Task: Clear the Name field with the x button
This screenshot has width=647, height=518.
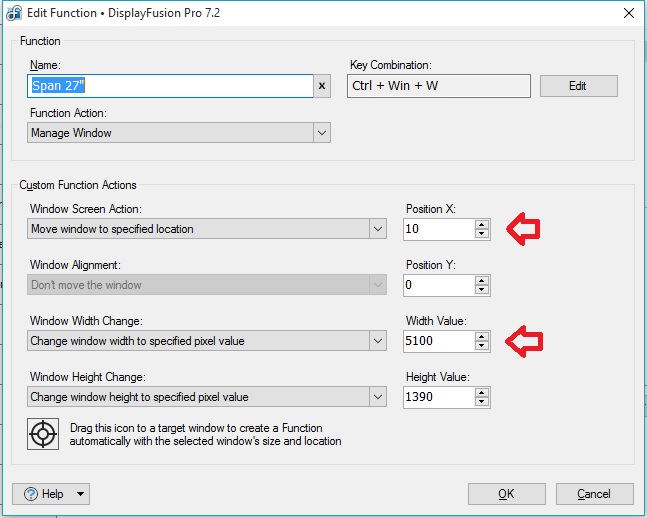Action: coord(322,86)
